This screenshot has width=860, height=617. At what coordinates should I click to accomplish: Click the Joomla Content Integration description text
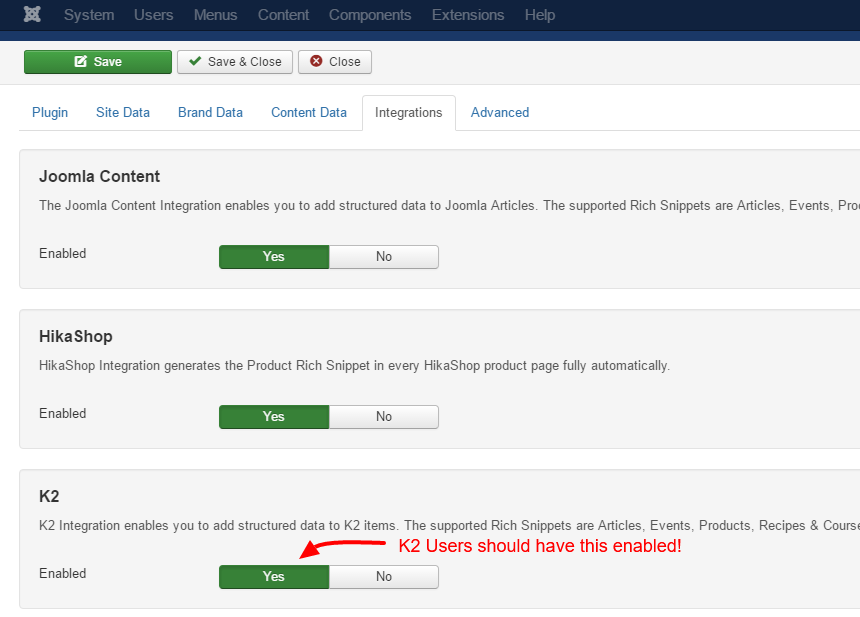449,206
